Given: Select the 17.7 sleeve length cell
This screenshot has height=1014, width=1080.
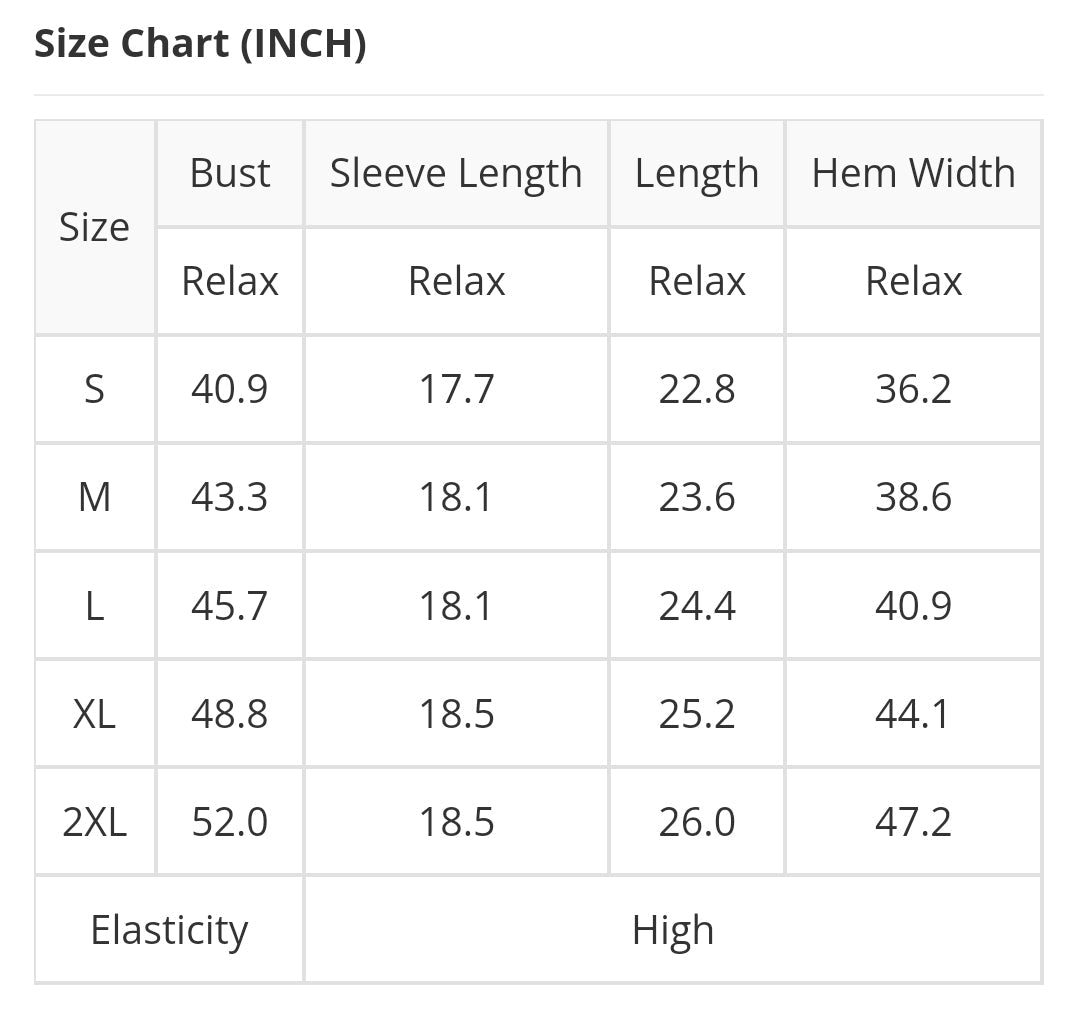Looking at the screenshot, I should pos(456,389).
